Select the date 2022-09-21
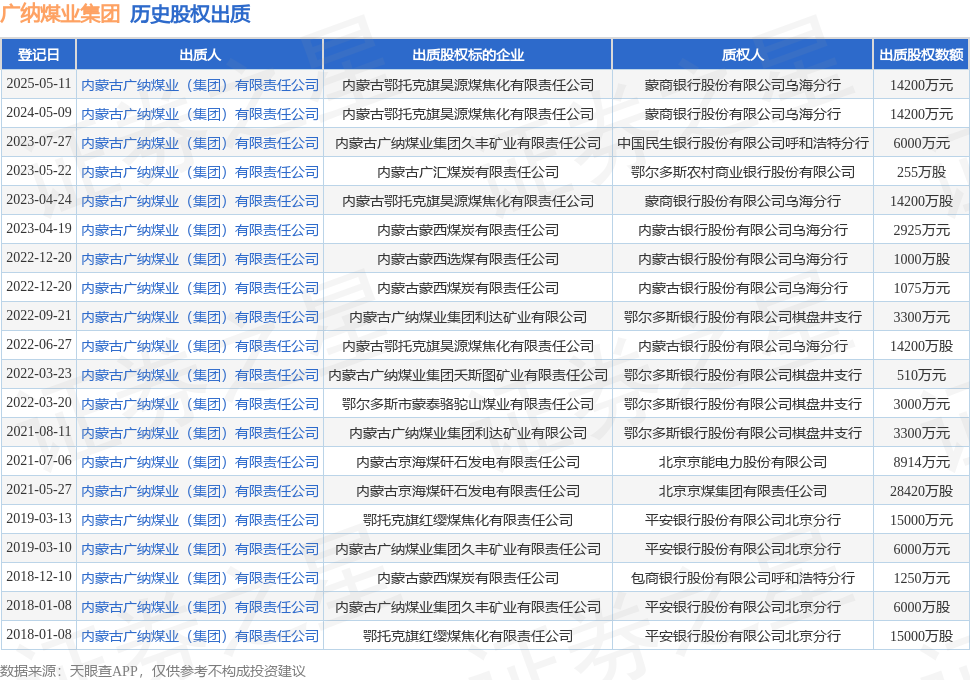The width and height of the screenshot is (970, 680). [38, 316]
